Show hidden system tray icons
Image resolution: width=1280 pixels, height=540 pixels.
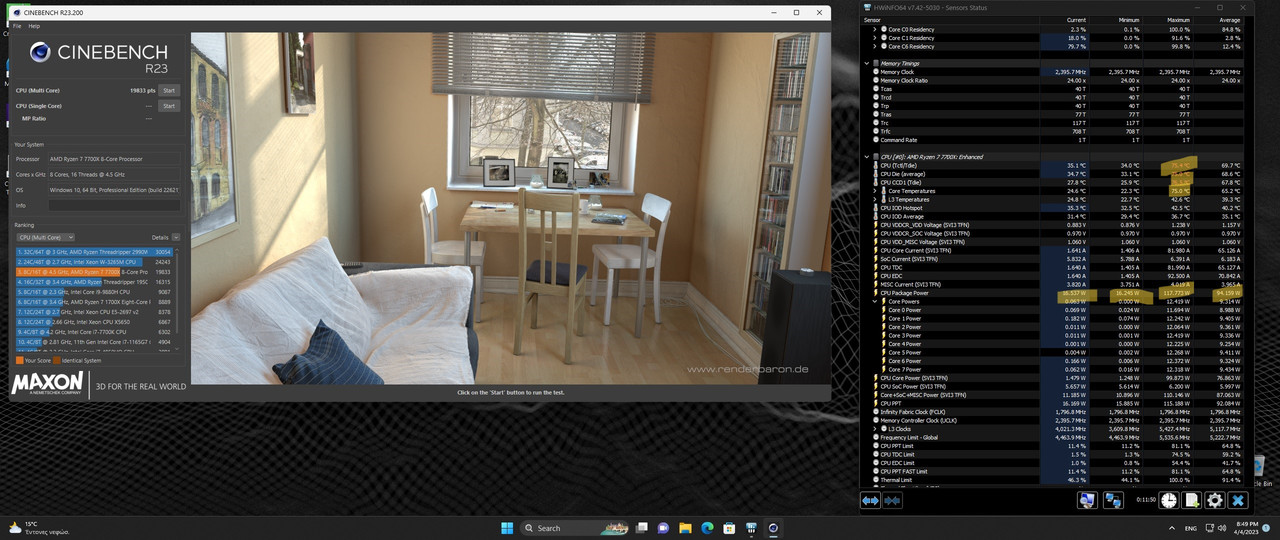tap(1170, 527)
